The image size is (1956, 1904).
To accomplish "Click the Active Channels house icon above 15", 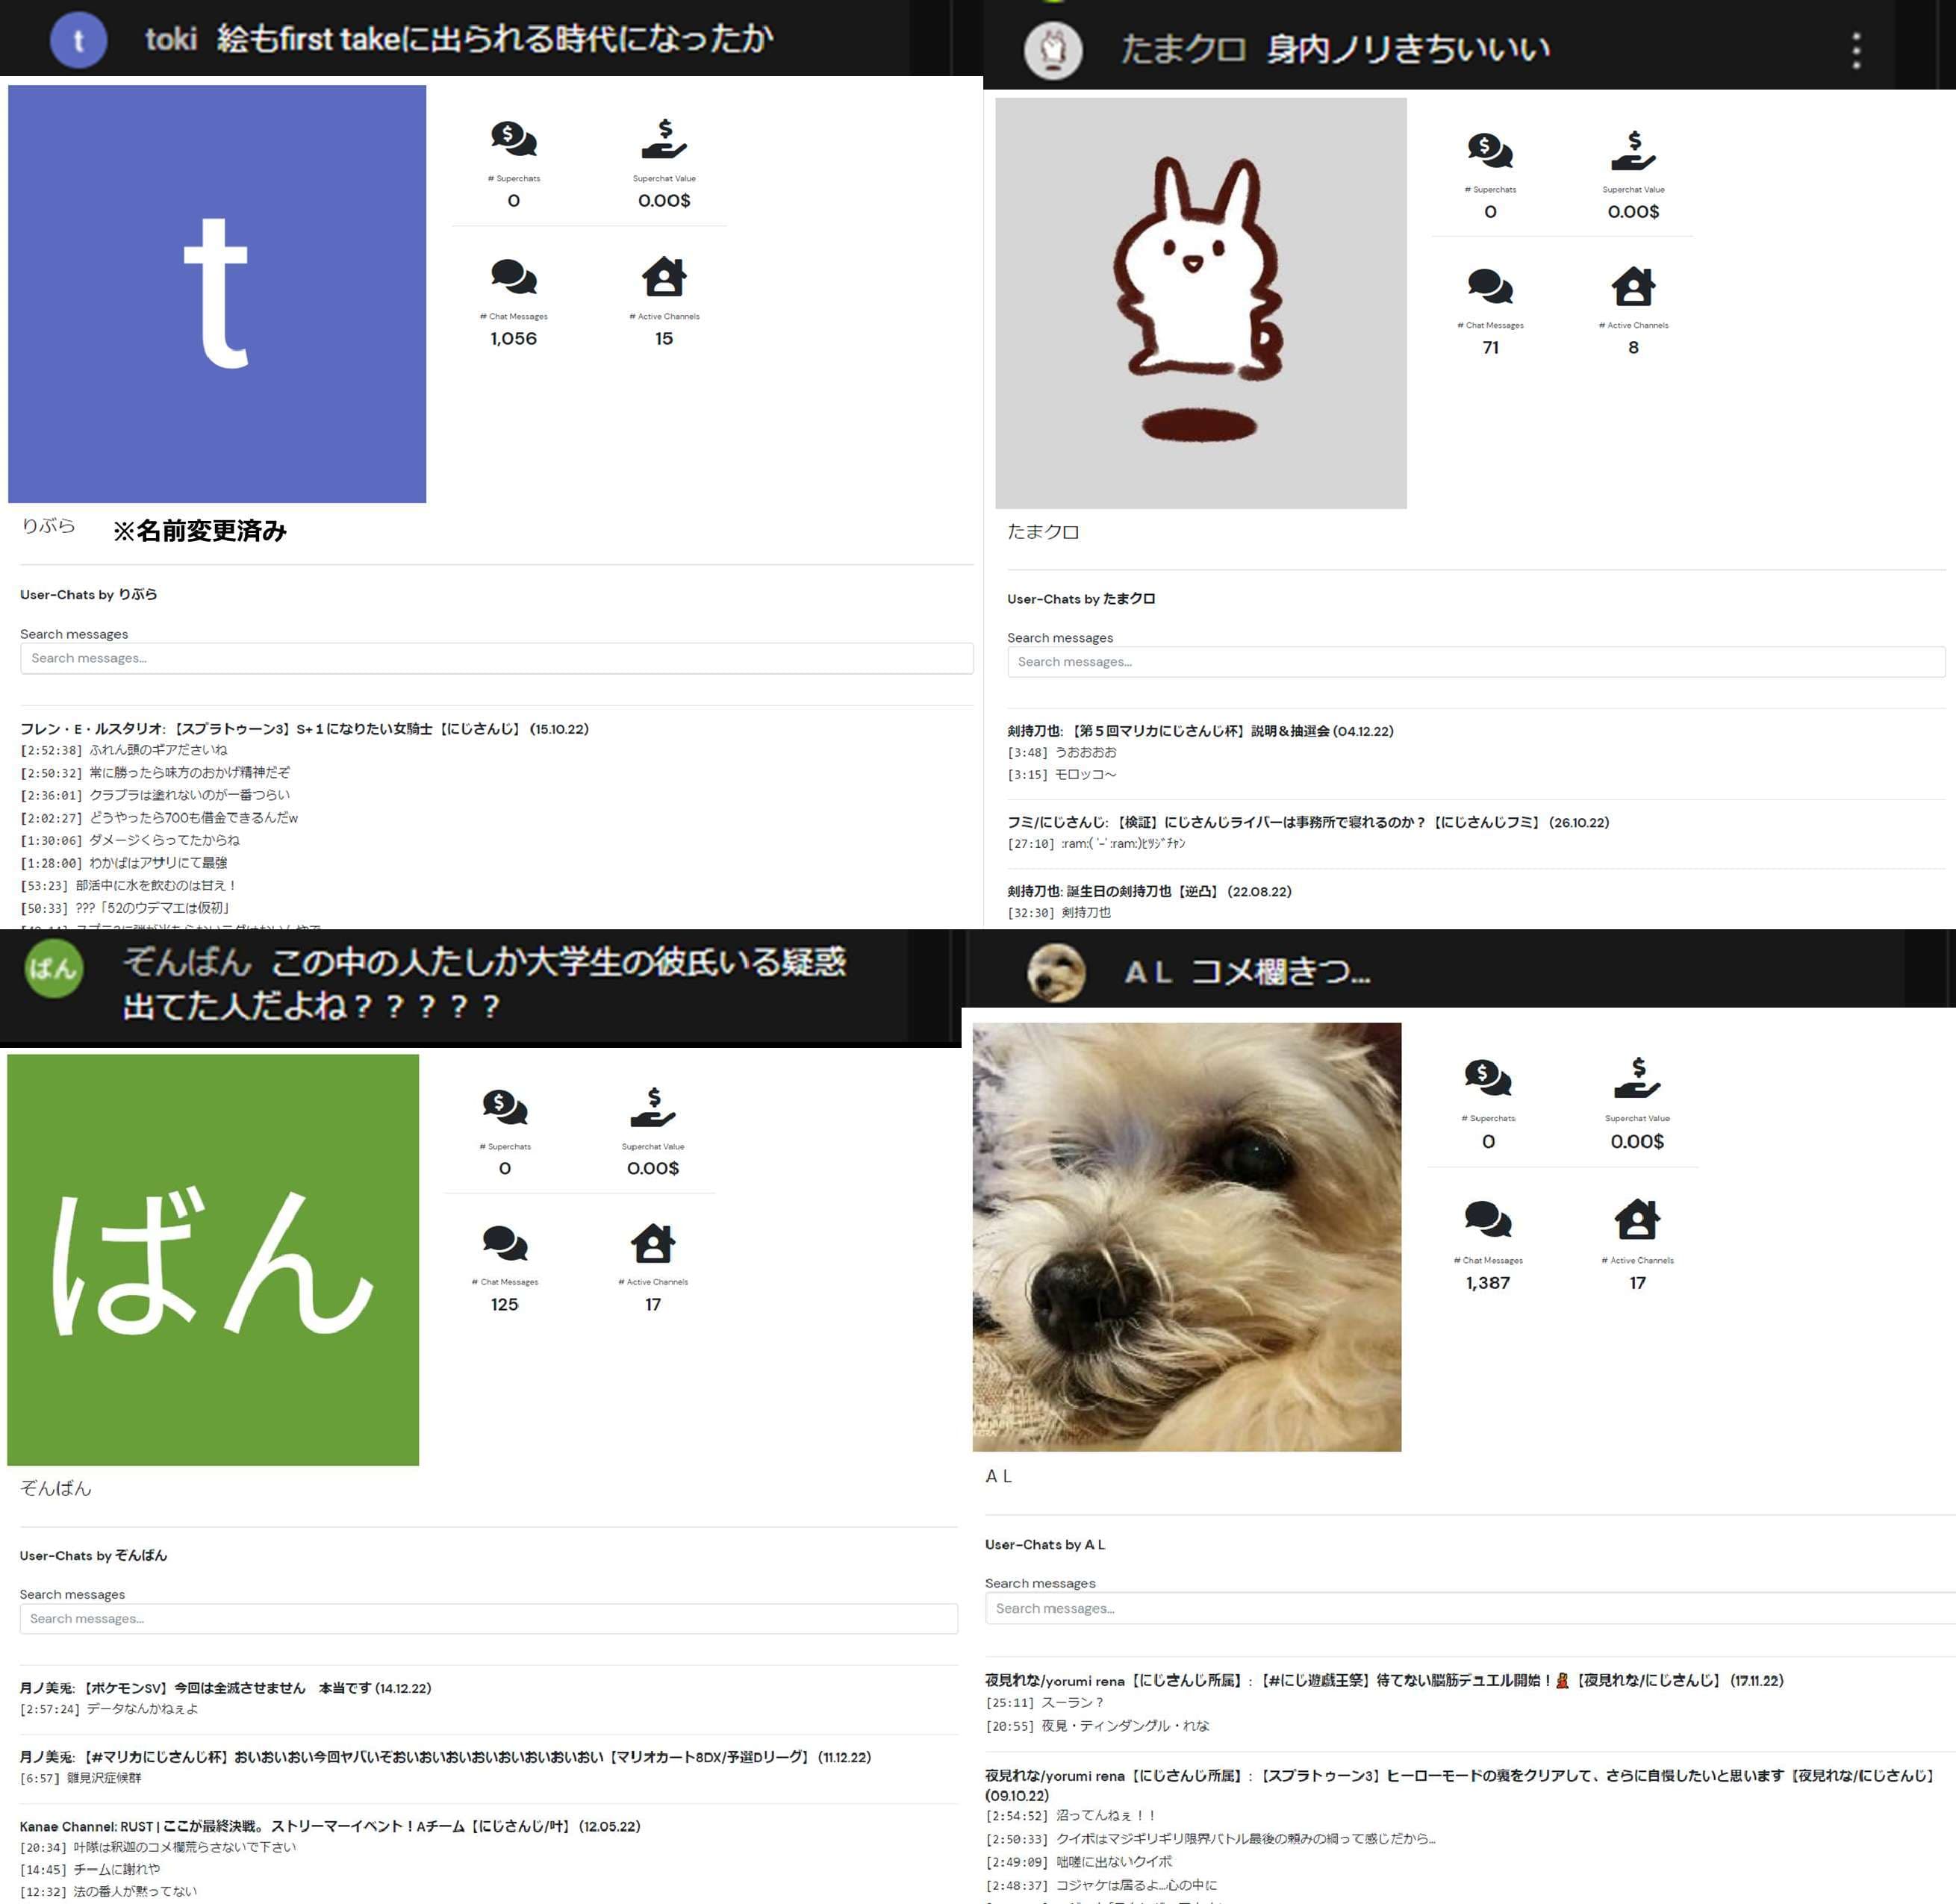I will (664, 277).
